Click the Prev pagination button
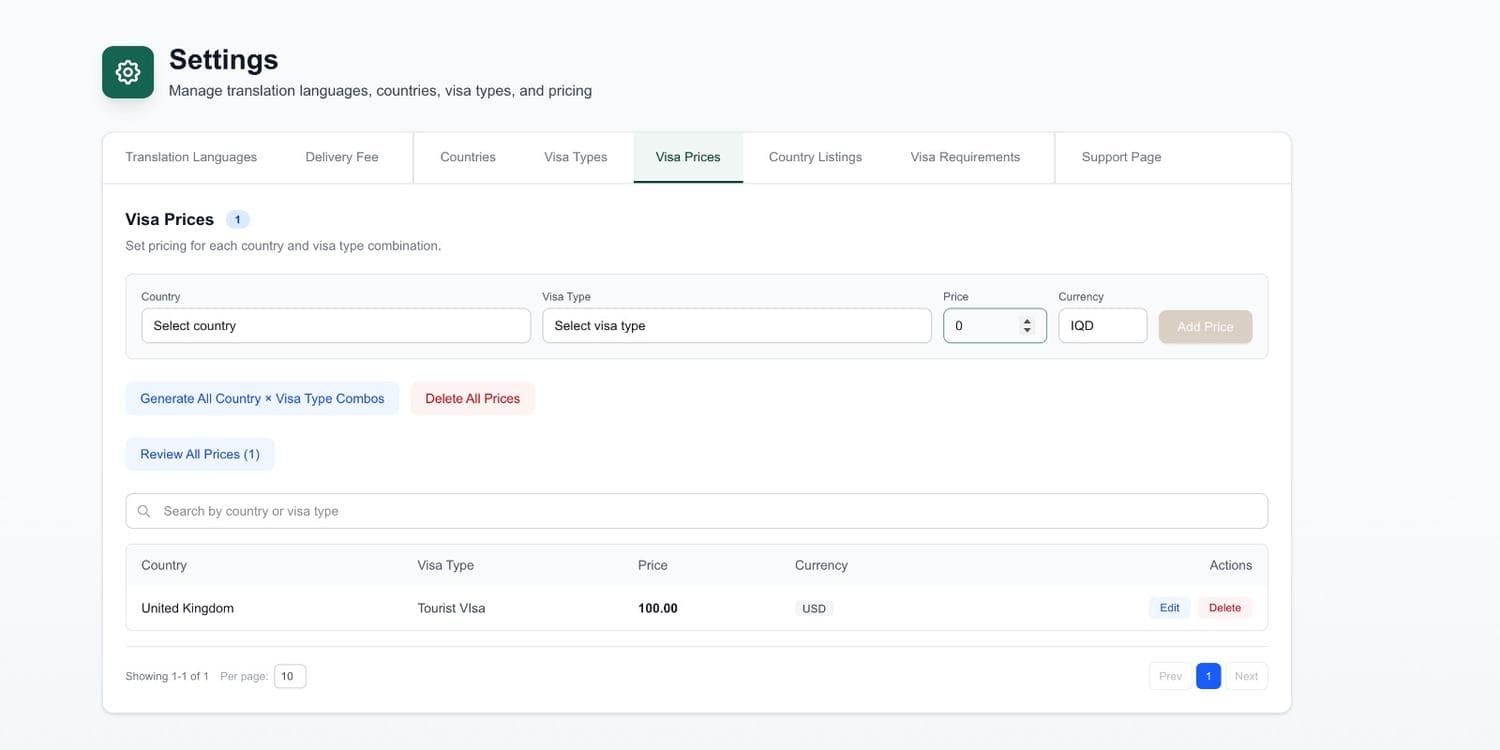1500x750 pixels. (1170, 676)
